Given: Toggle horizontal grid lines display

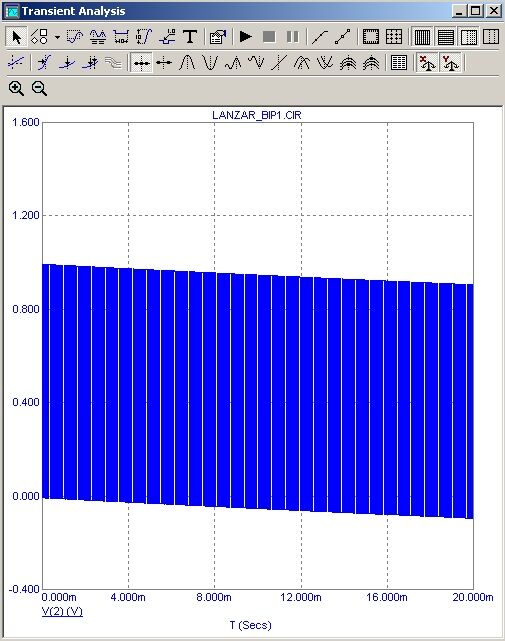Looking at the screenshot, I should click(446, 37).
